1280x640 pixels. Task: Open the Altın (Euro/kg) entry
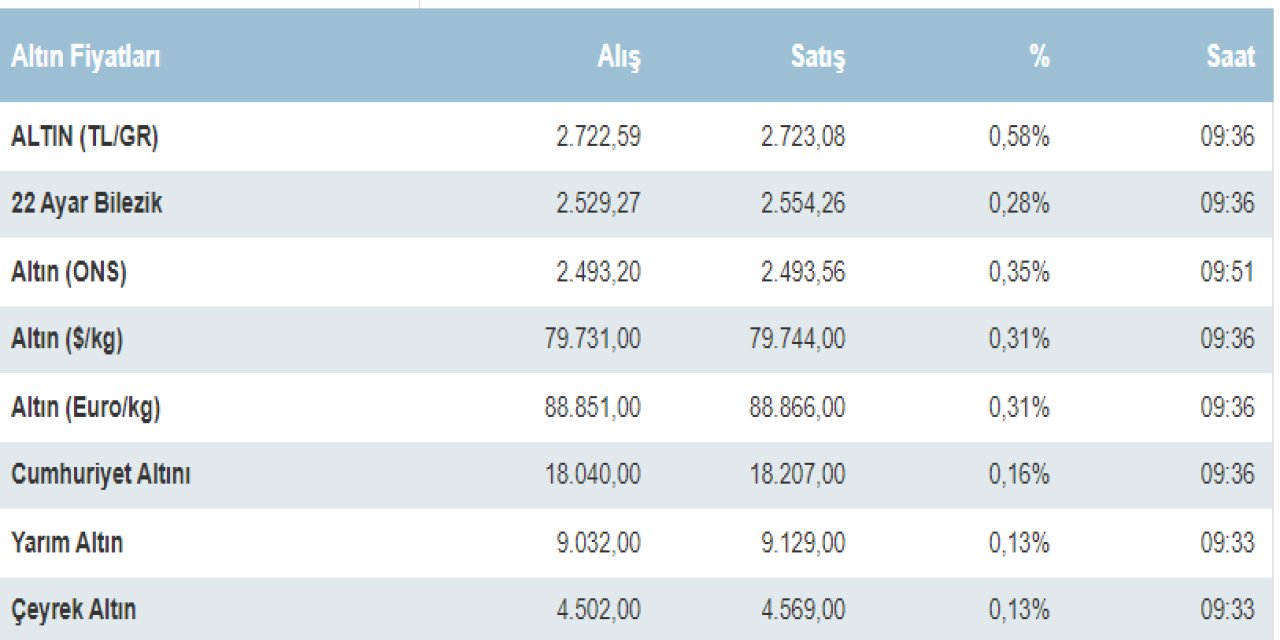[x=86, y=408]
